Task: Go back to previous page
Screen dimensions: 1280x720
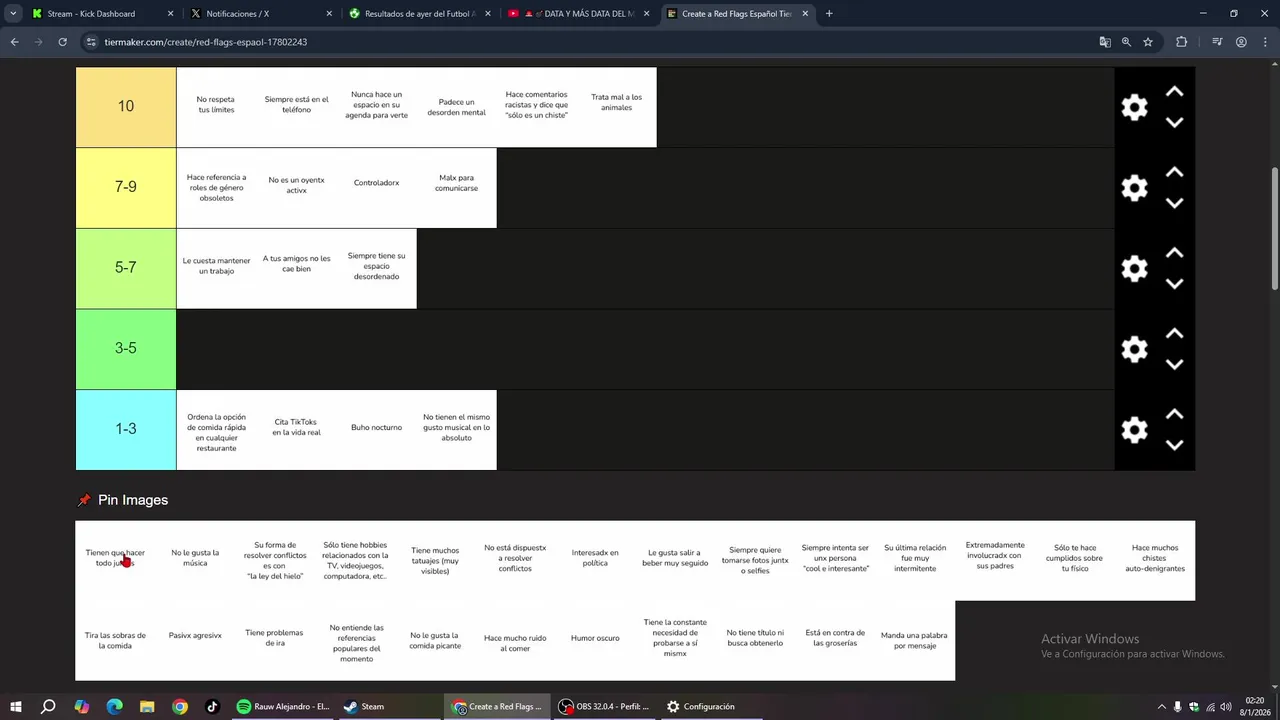Action: pyautogui.click(x=14, y=42)
